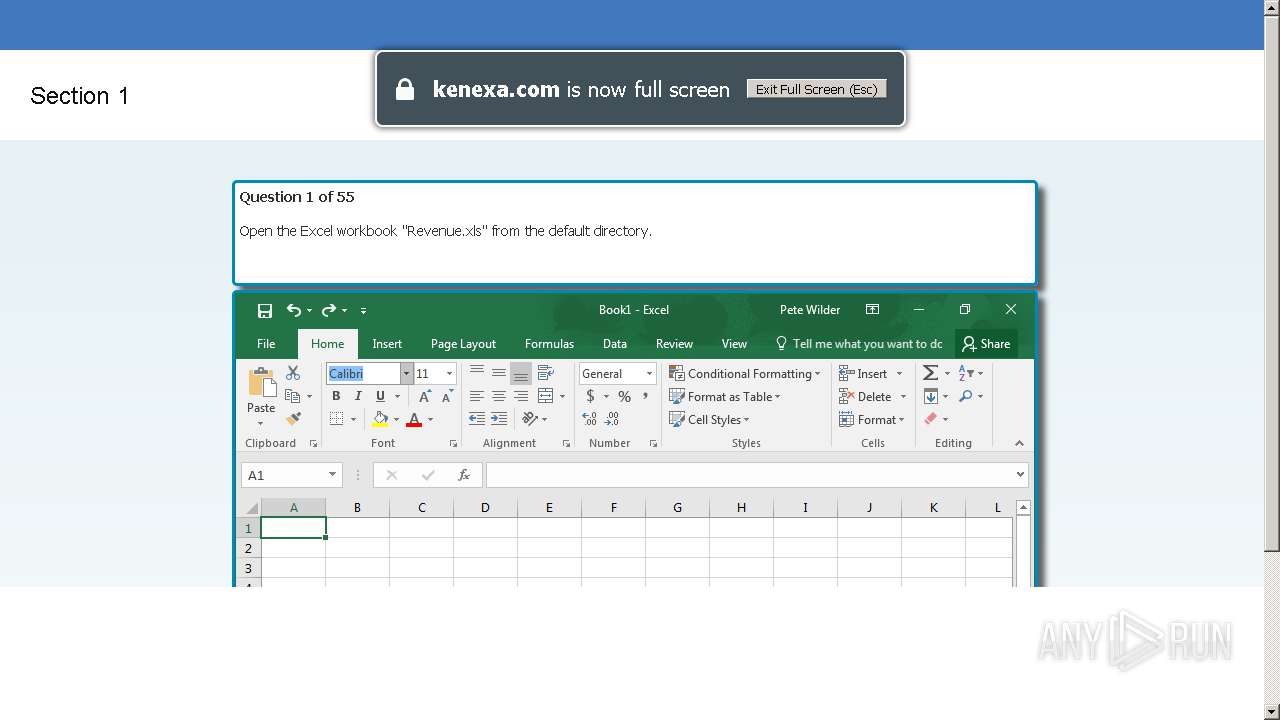Open the File tab
The image size is (1280, 720).
tap(266, 344)
